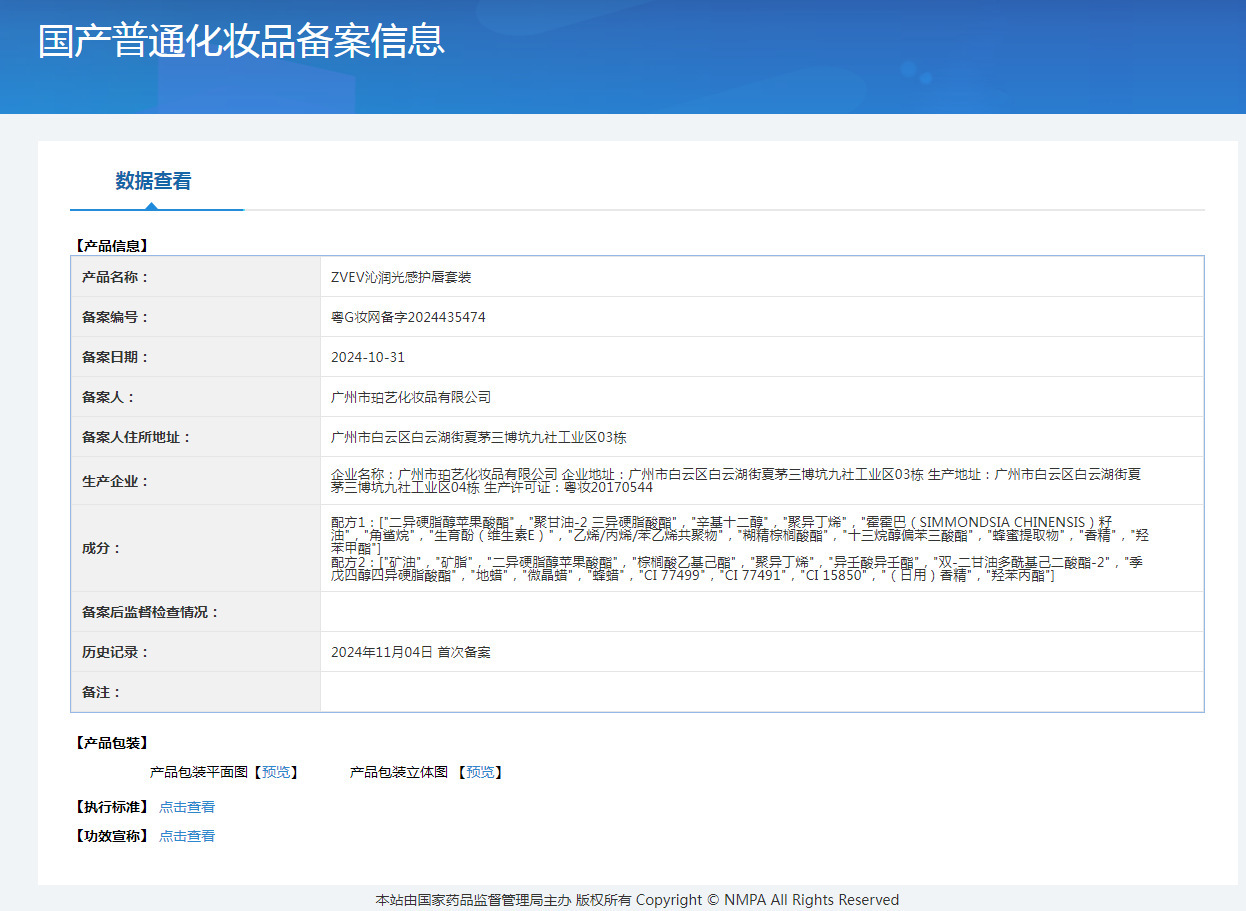Image resolution: width=1246 pixels, height=911 pixels.
Task: Click the 配方2 ingredients list text
Action: click(x=735, y=569)
